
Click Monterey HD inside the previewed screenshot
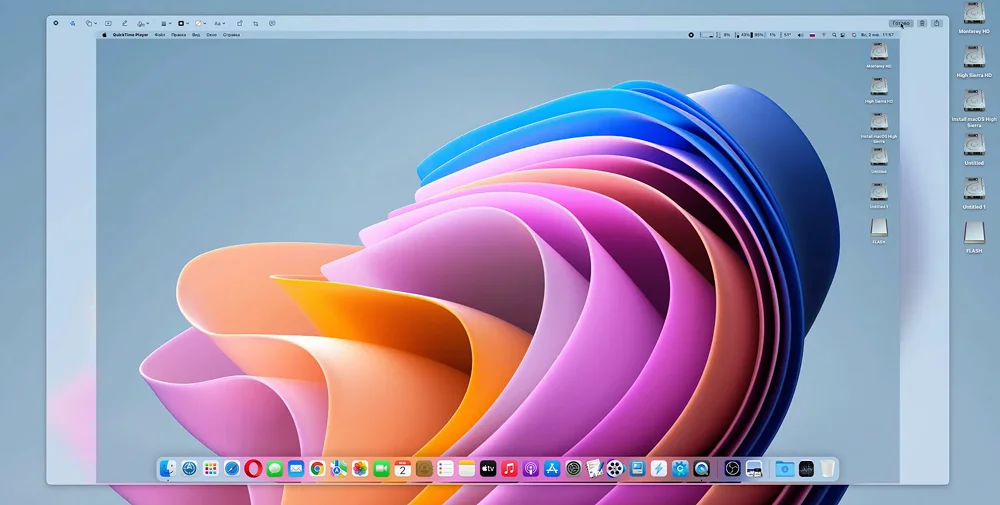[x=879, y=55]
